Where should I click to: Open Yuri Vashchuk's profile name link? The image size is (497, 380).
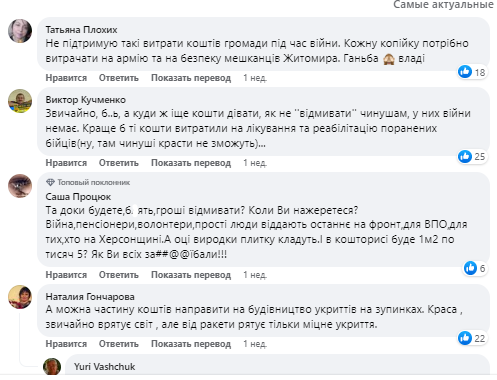[x=105, y=367]
